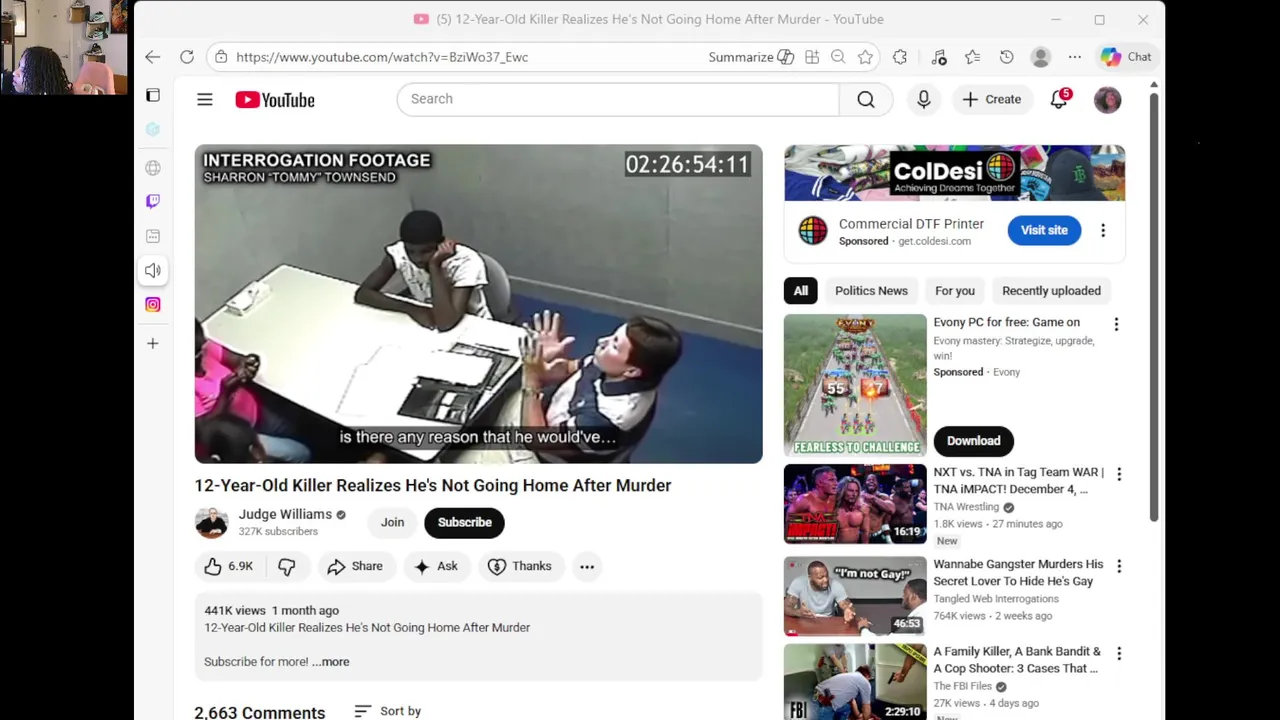Reload the page with the refresh icon
The image size is (1280, 720).
[x=187, y=57]
